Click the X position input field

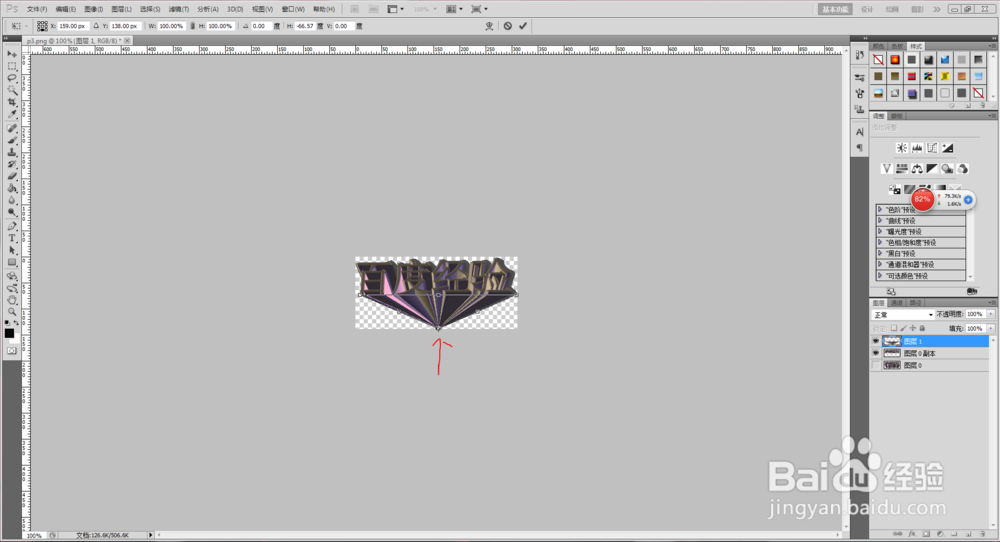[72, 26]
